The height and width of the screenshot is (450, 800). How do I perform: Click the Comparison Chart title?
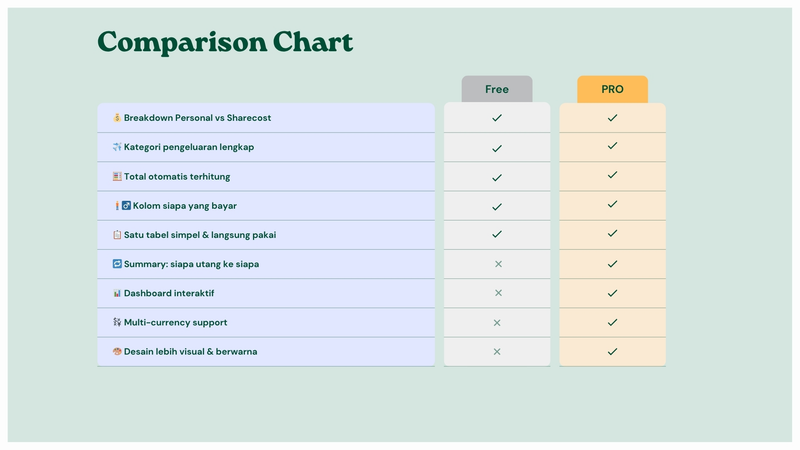click(225, 42)
